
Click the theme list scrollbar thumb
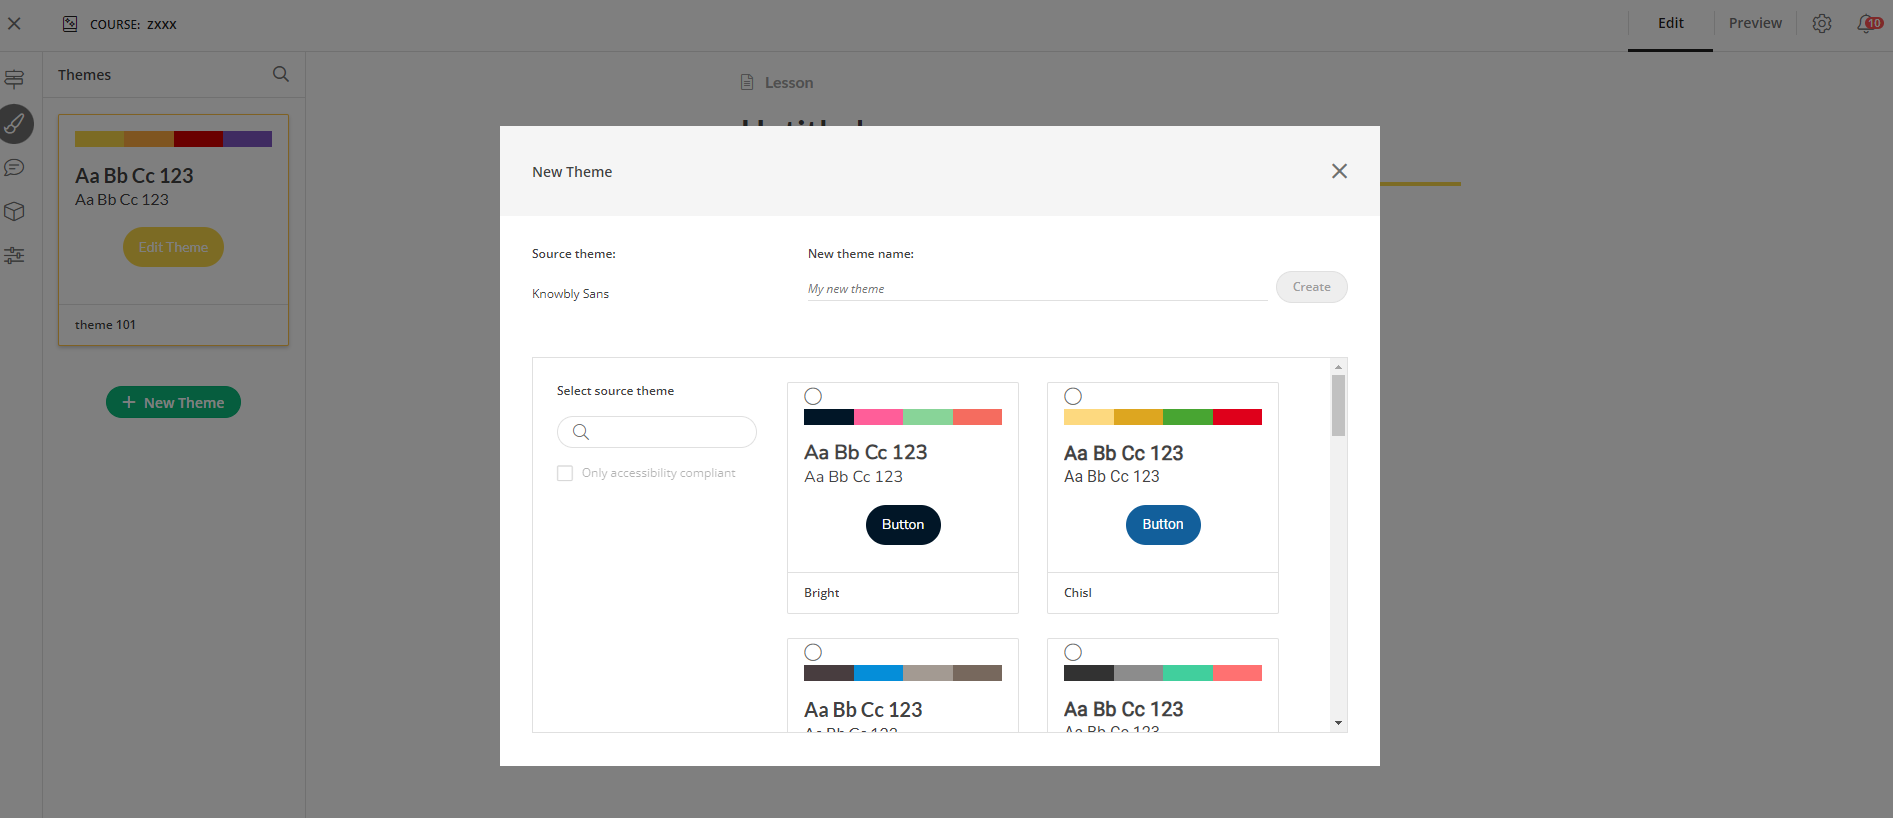coord(1338,405)
